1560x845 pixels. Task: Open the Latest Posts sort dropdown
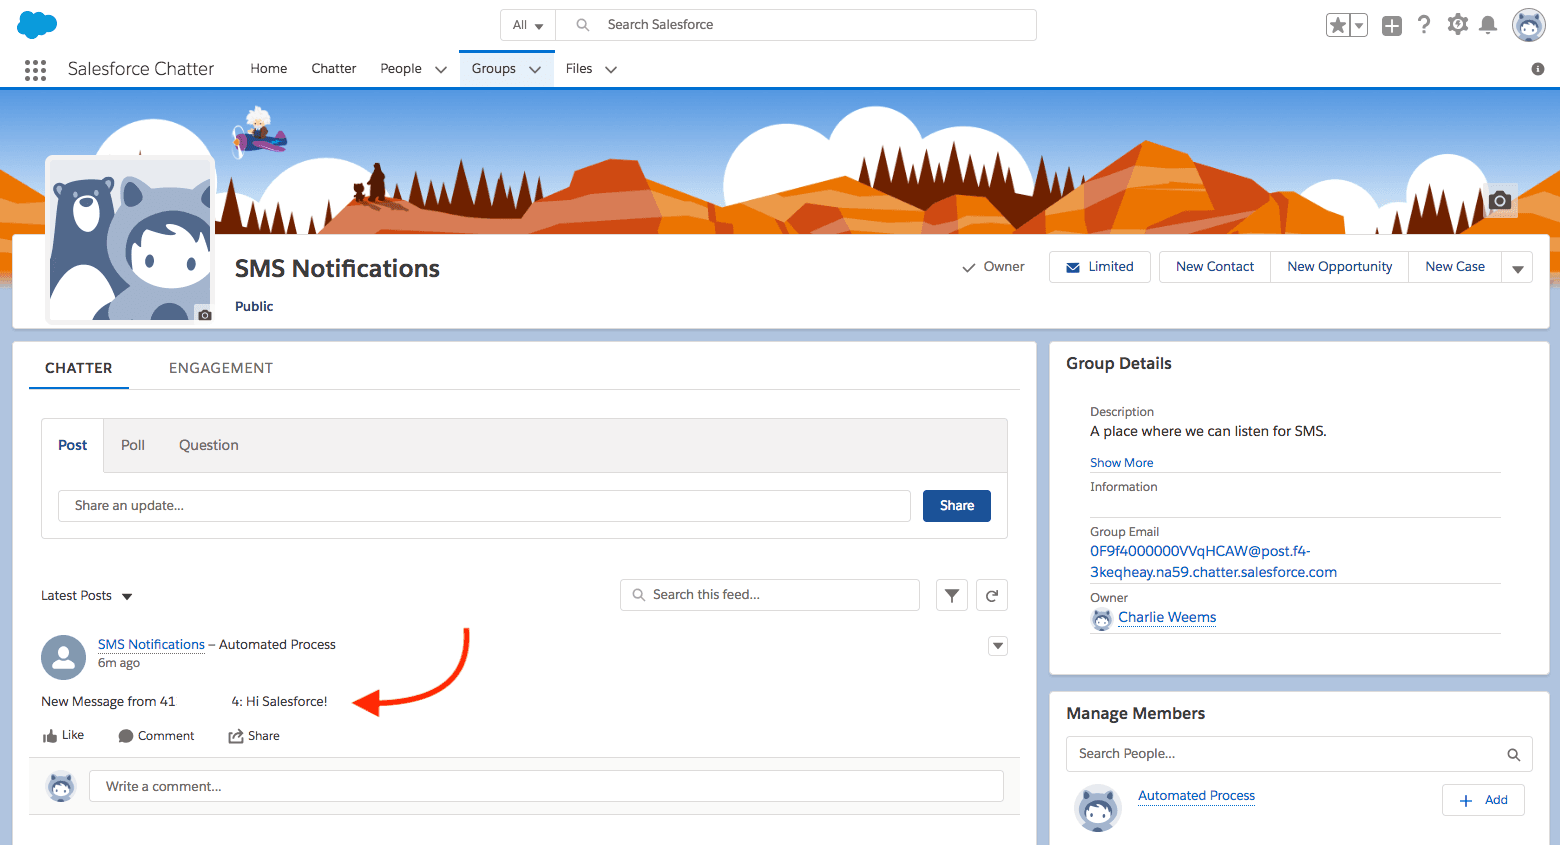pyautogui.click(x=87, y=595)
